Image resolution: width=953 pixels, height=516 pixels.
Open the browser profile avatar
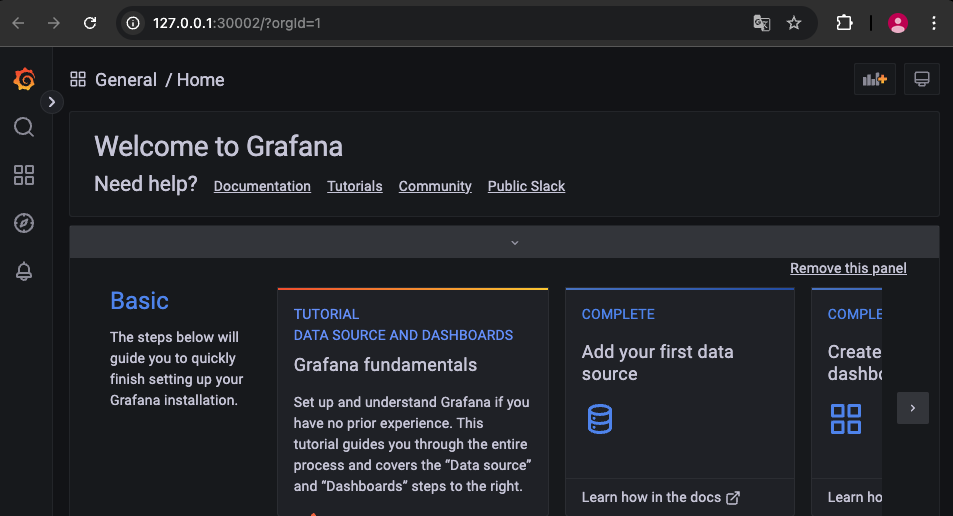coord(898,23)
